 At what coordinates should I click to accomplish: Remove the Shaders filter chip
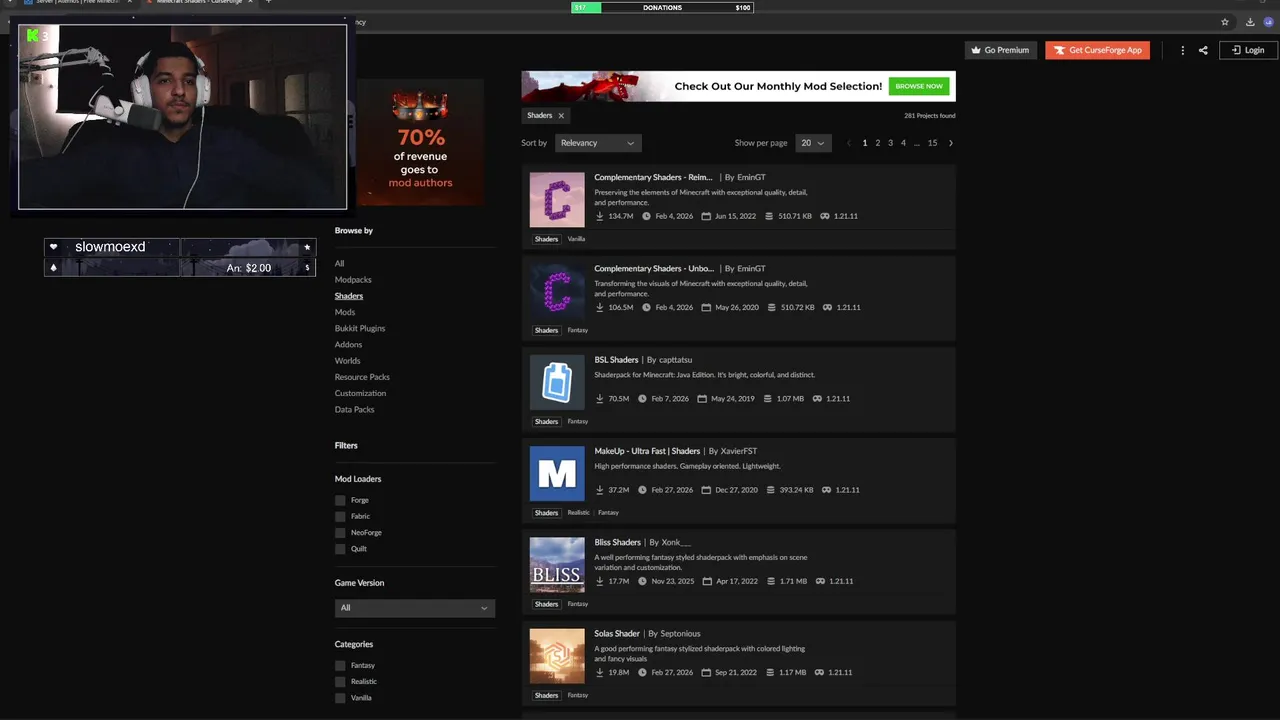tap(561, 116)
